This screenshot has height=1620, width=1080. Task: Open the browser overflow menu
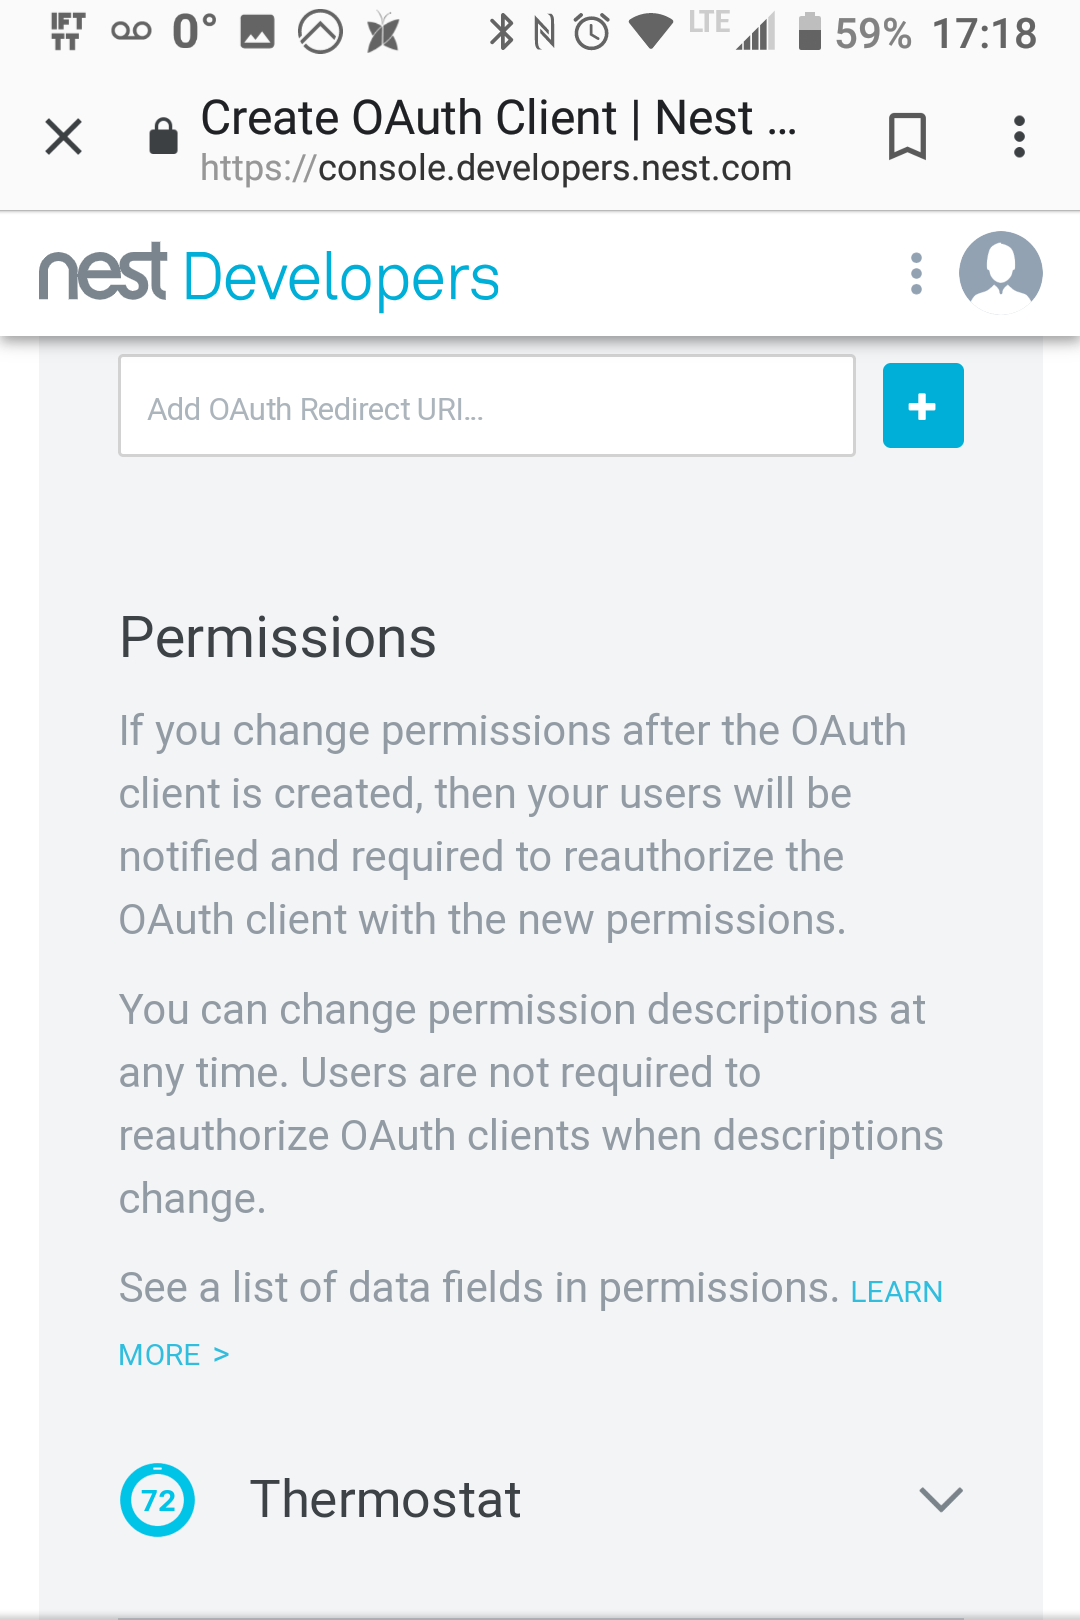(x=1019, y=137)
